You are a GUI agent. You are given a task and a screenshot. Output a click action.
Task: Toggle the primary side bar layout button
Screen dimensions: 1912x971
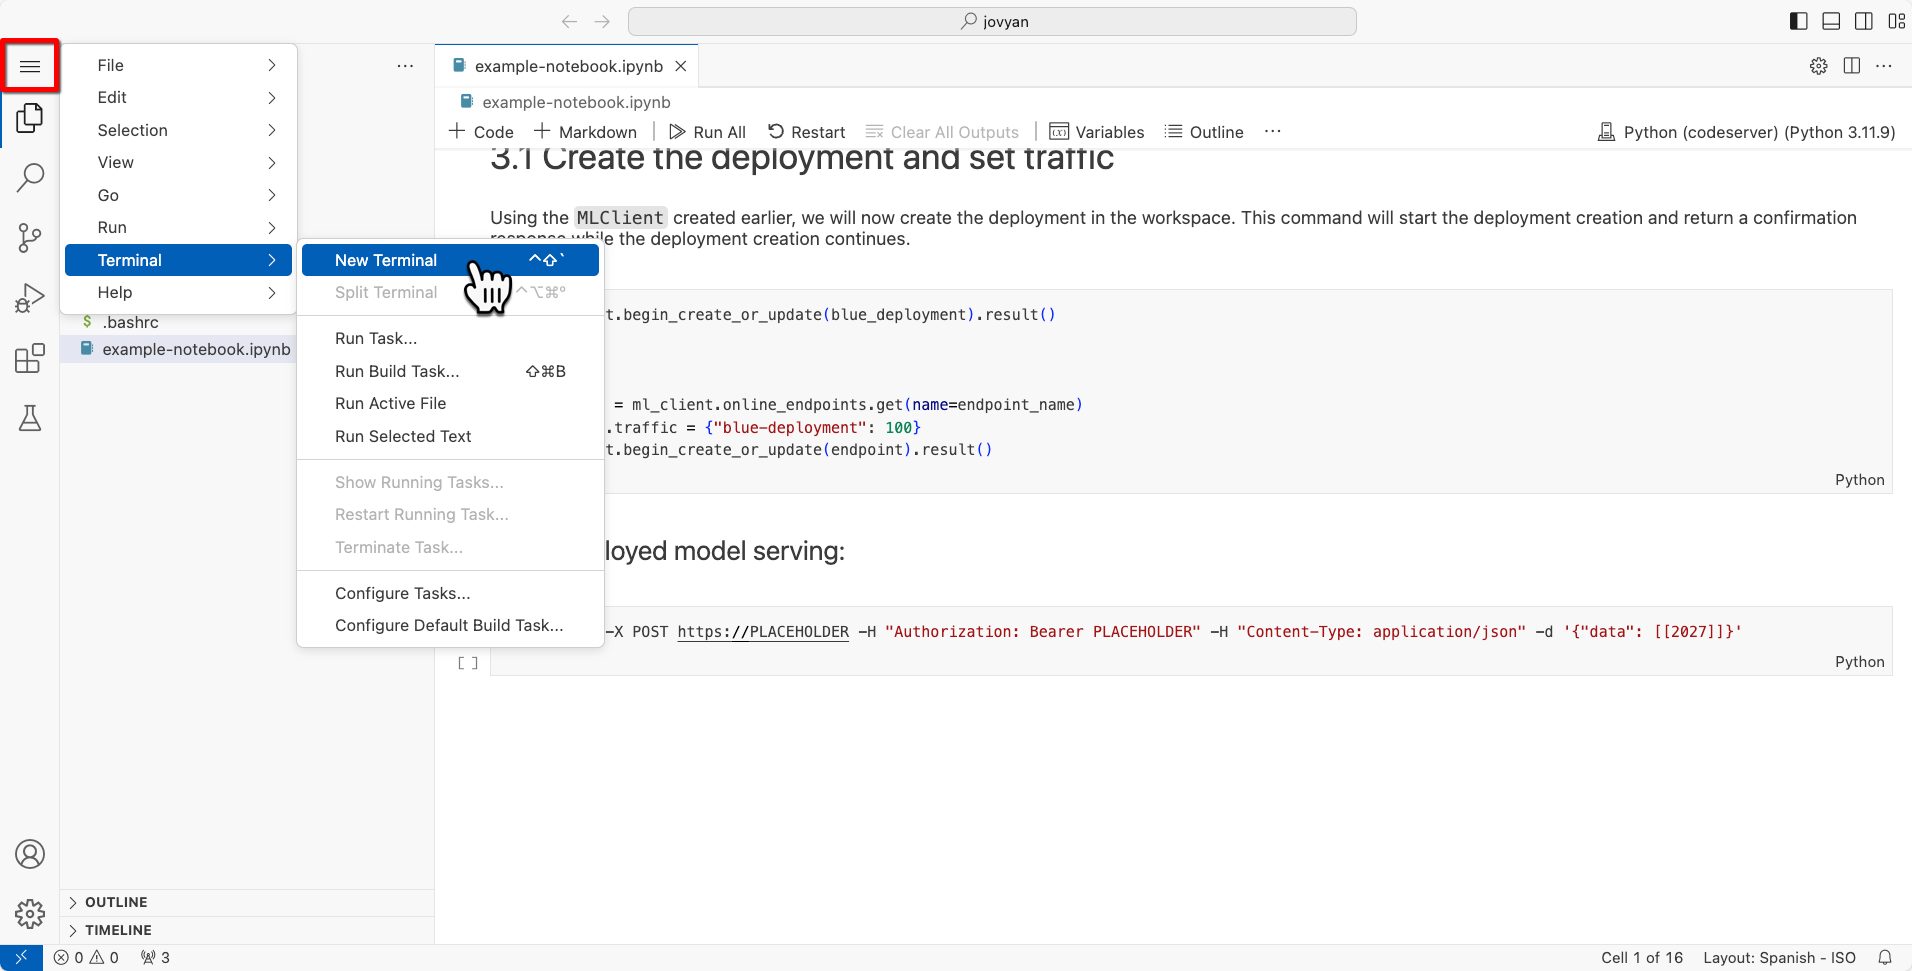(1798, 21)
